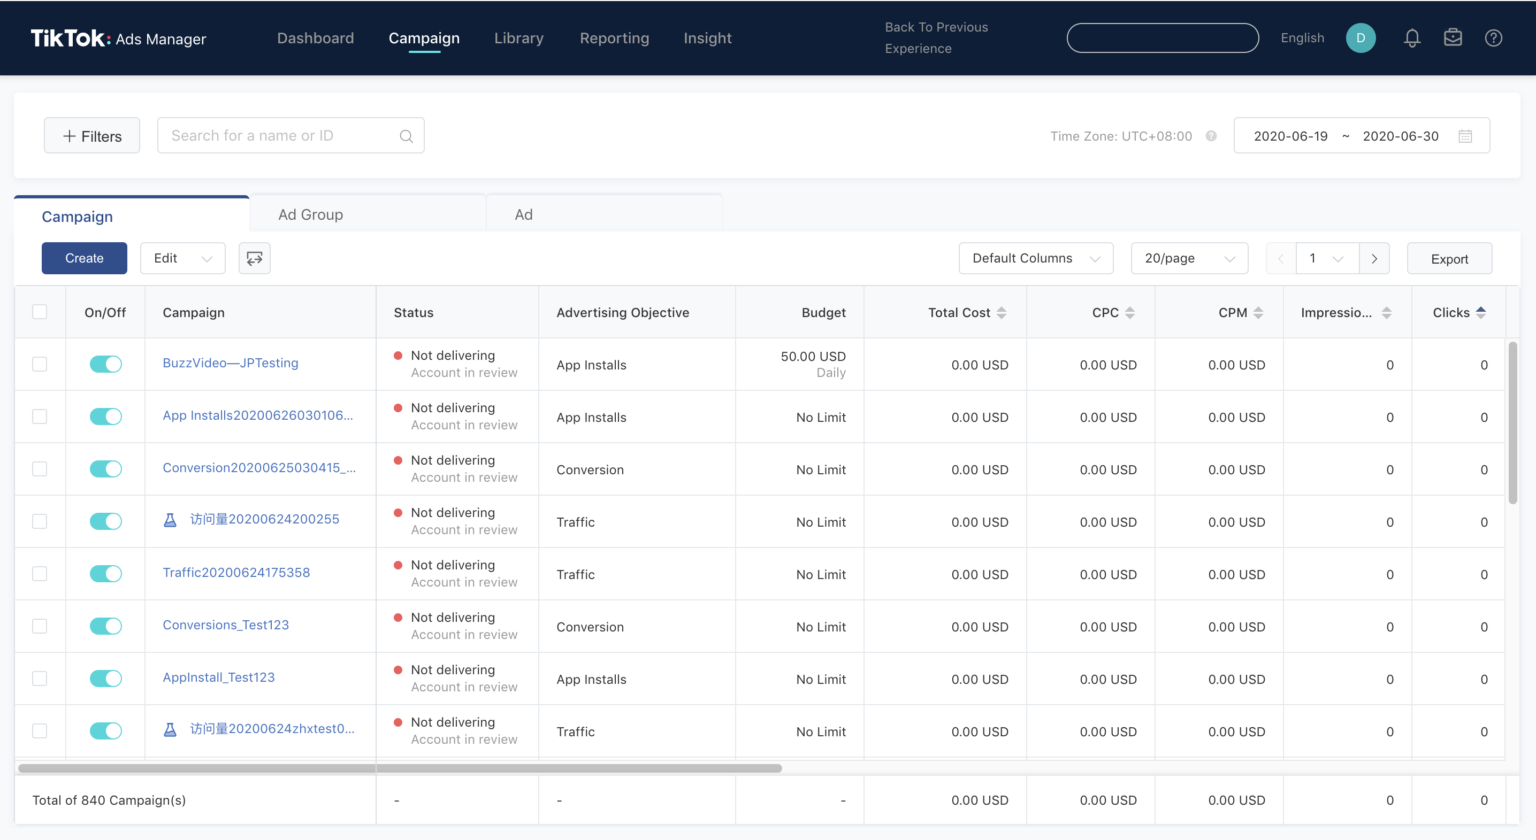Open the date range calendar icon
Screen dimensions: 1536x840
point(1465,136)
